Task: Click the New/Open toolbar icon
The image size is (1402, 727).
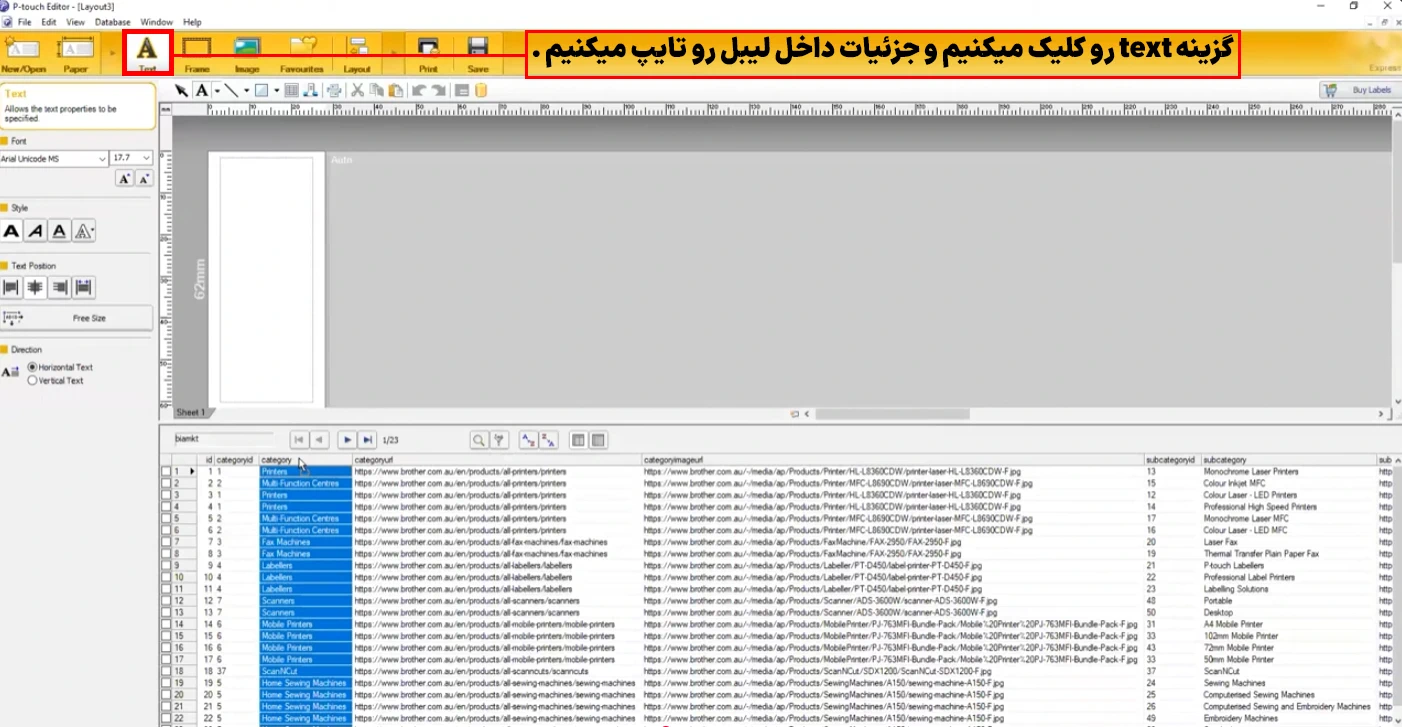Action: 23,53
